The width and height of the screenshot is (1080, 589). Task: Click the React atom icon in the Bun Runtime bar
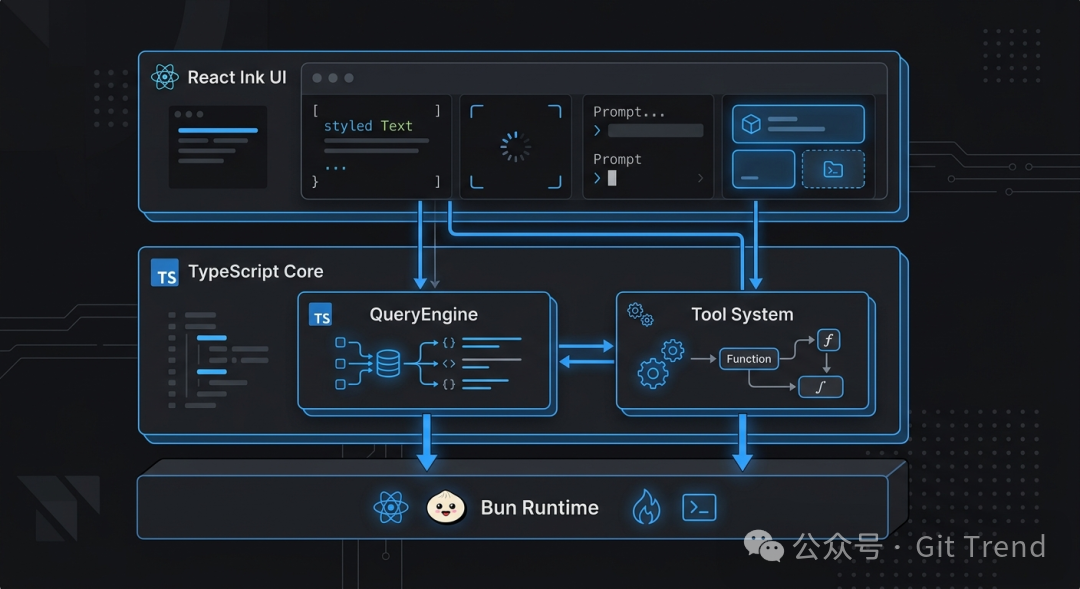391,508
